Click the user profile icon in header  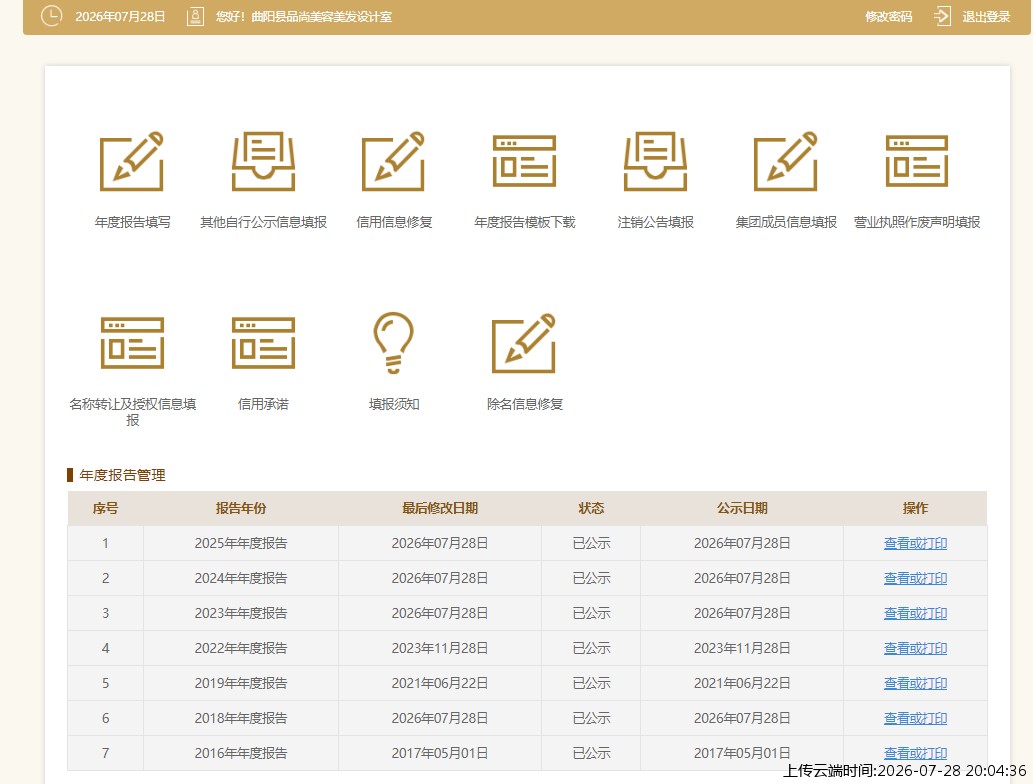tap(195, 16)
